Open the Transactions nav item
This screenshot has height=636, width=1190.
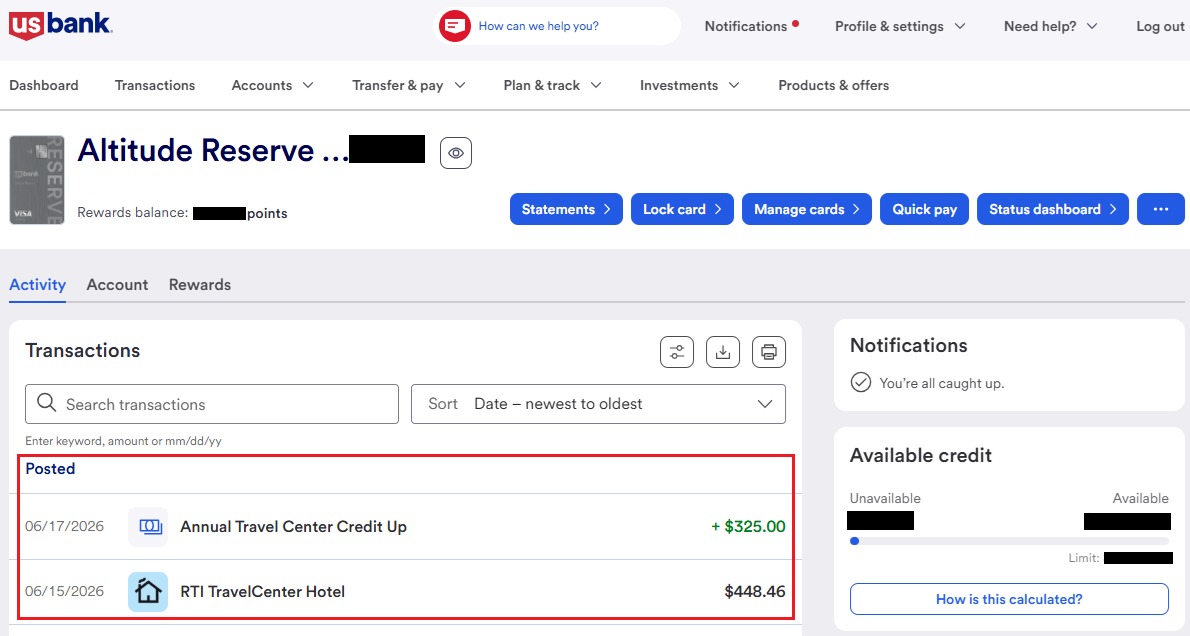point(155,85)
